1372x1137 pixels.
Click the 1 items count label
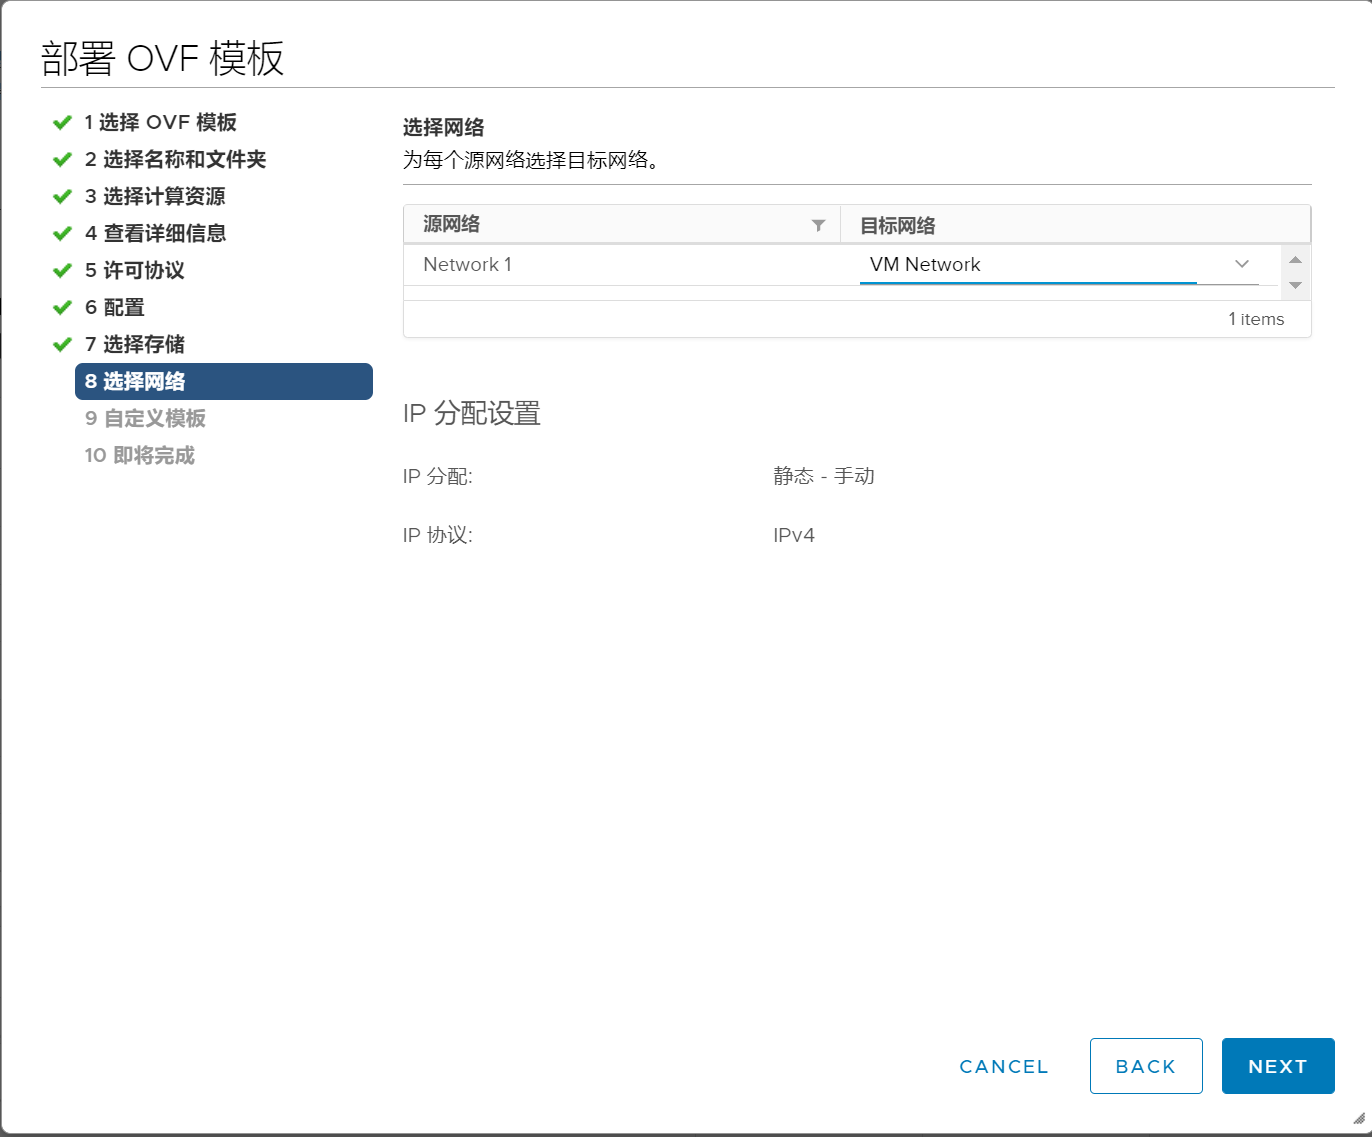tap(1256, 319)
